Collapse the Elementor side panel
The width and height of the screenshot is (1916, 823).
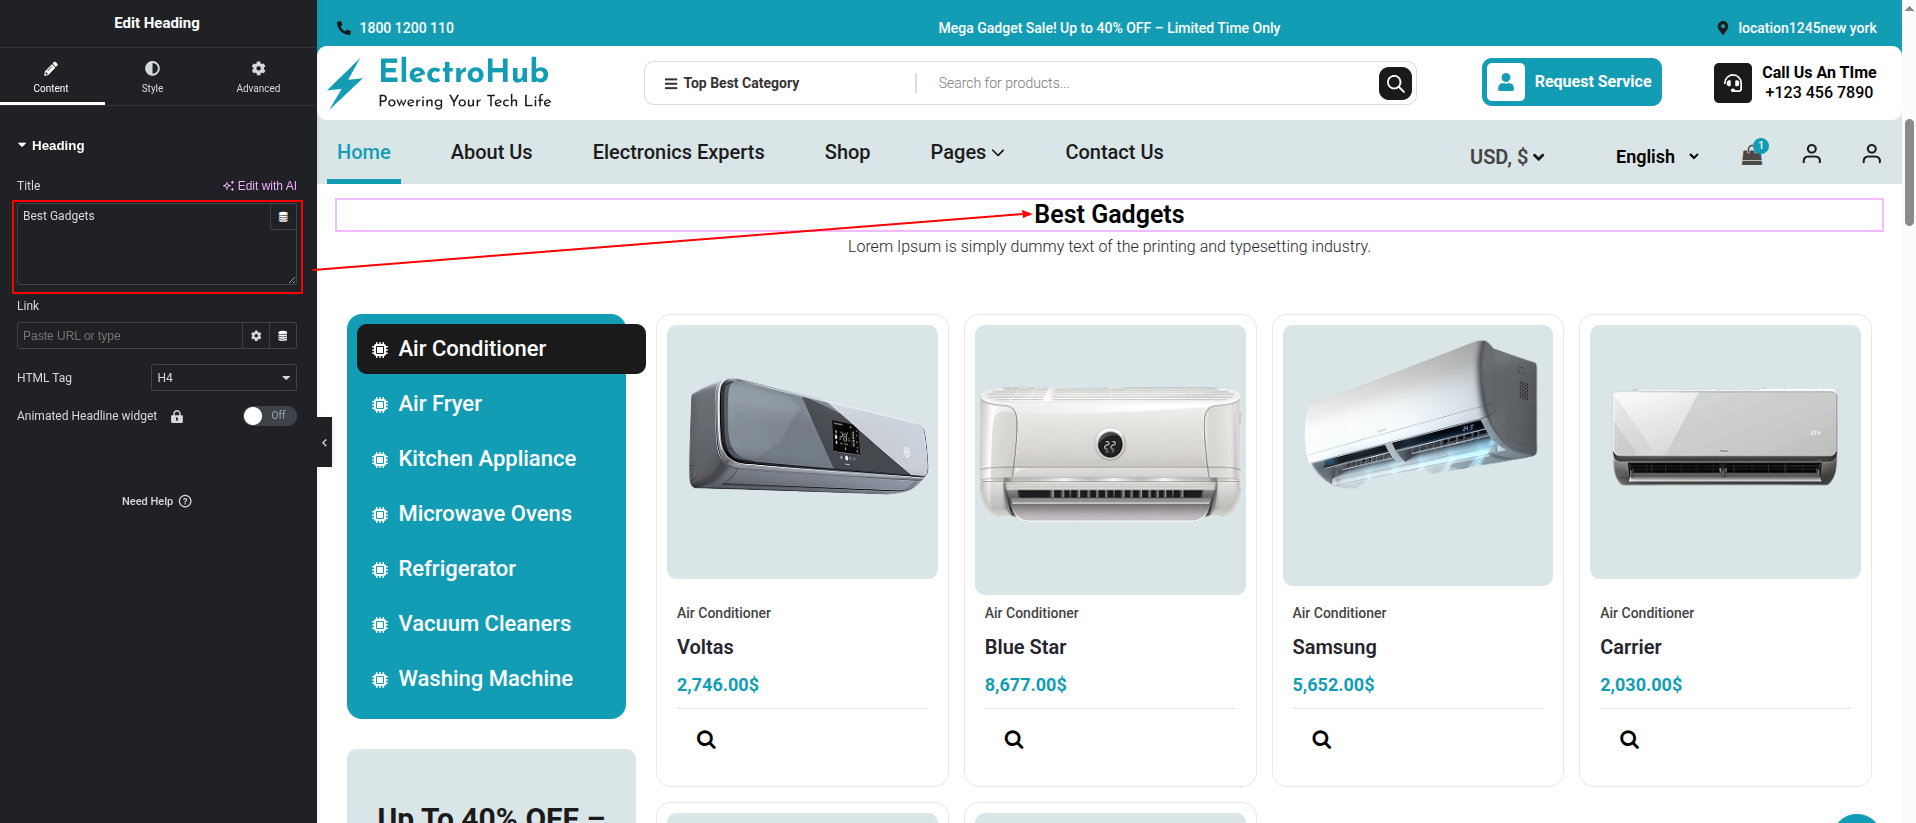coord(324,442)
